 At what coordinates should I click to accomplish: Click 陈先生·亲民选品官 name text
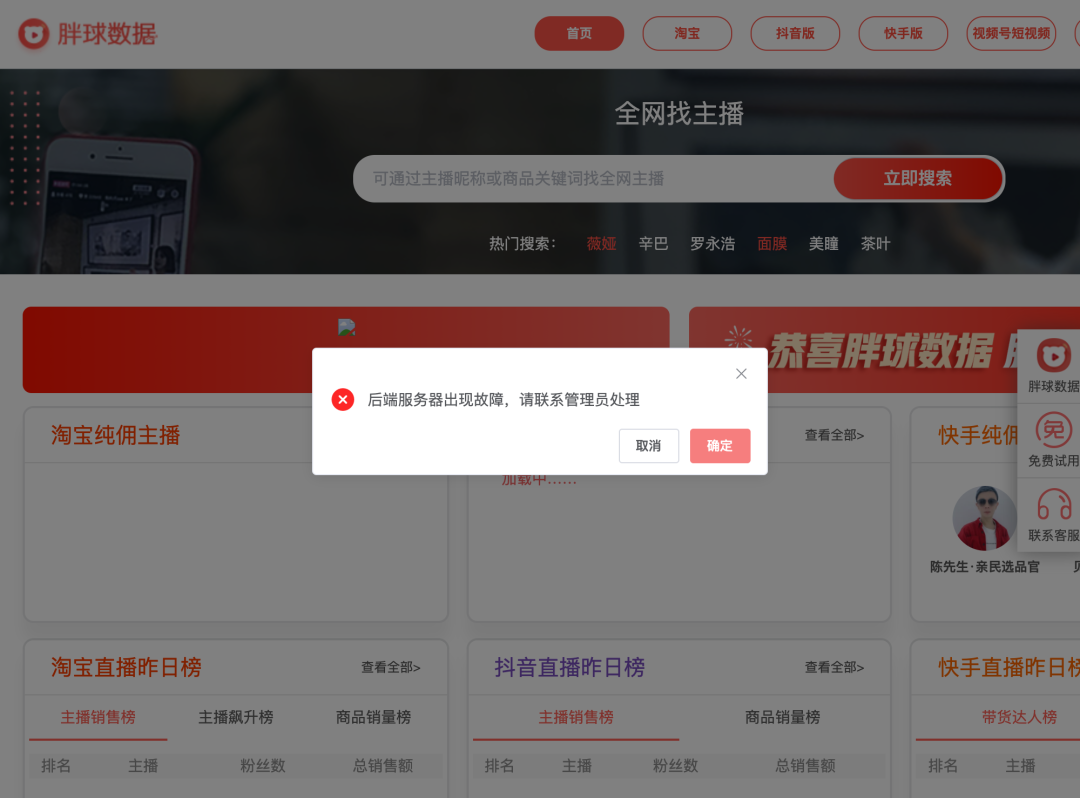coord(985,567)
